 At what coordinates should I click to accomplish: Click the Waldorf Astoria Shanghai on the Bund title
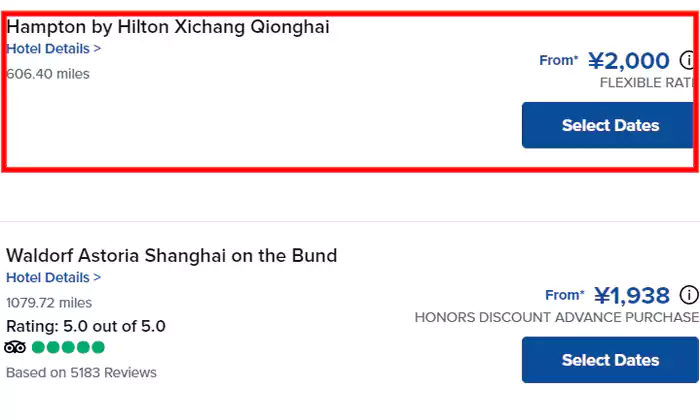click(172, 256)
